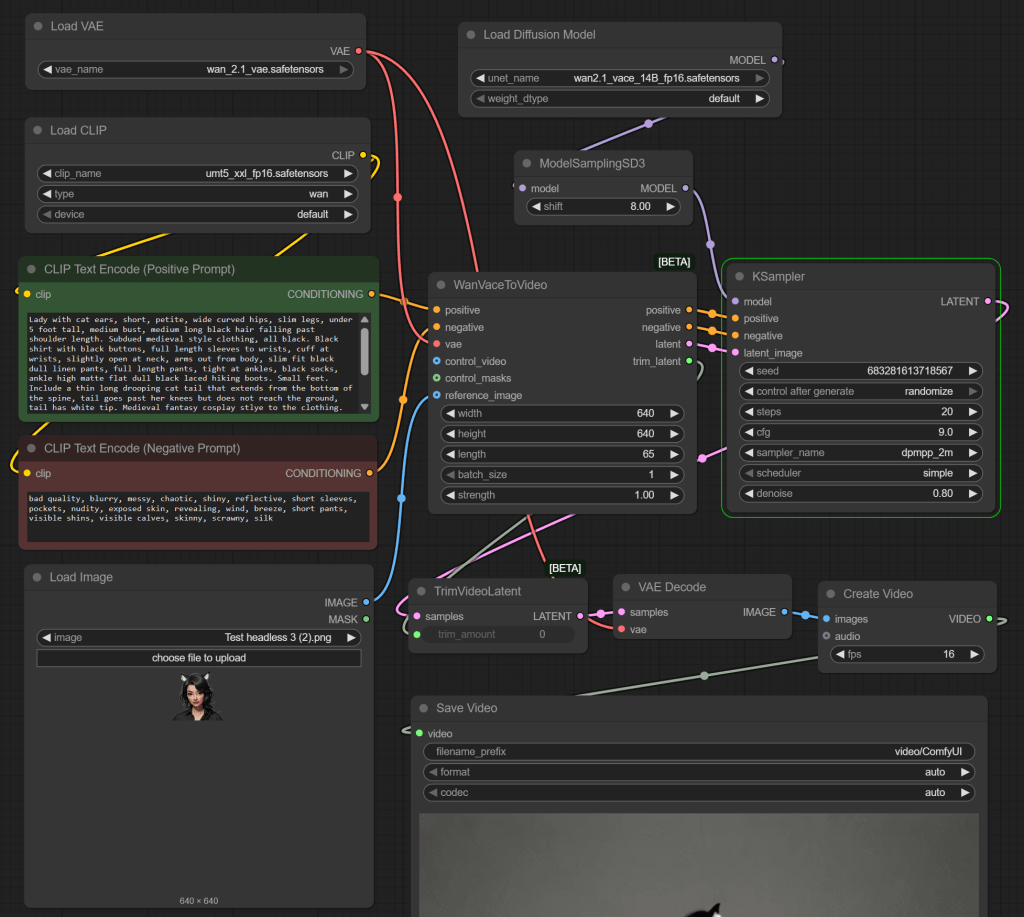Click the CLIP output port on Load CLIP

tap(362, 155)
